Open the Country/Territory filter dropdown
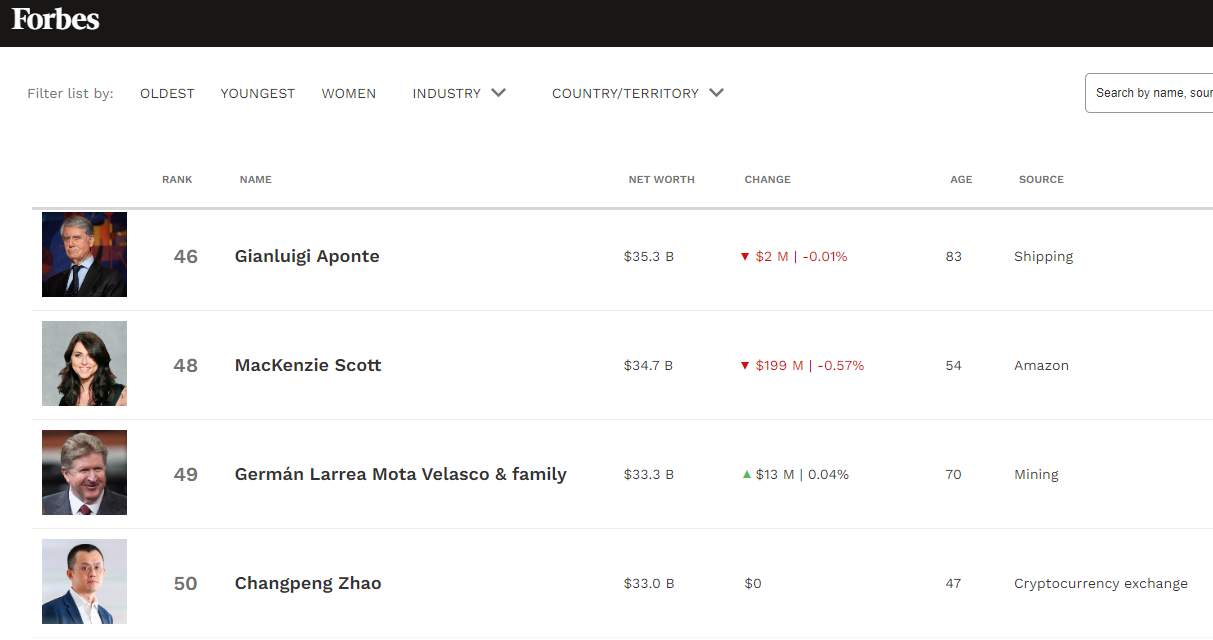 tap(637, 93)
